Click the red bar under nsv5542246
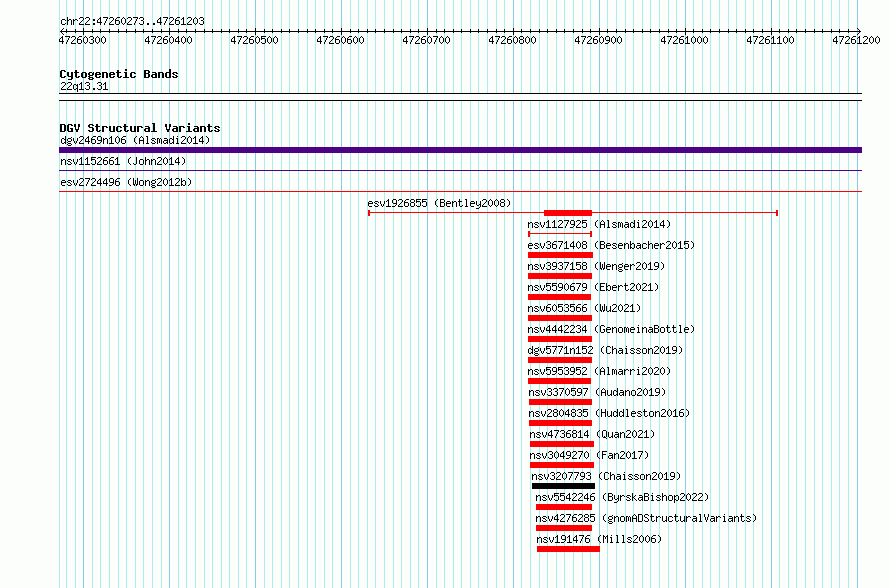Screen dimensions: 890x588 [564, 507]
